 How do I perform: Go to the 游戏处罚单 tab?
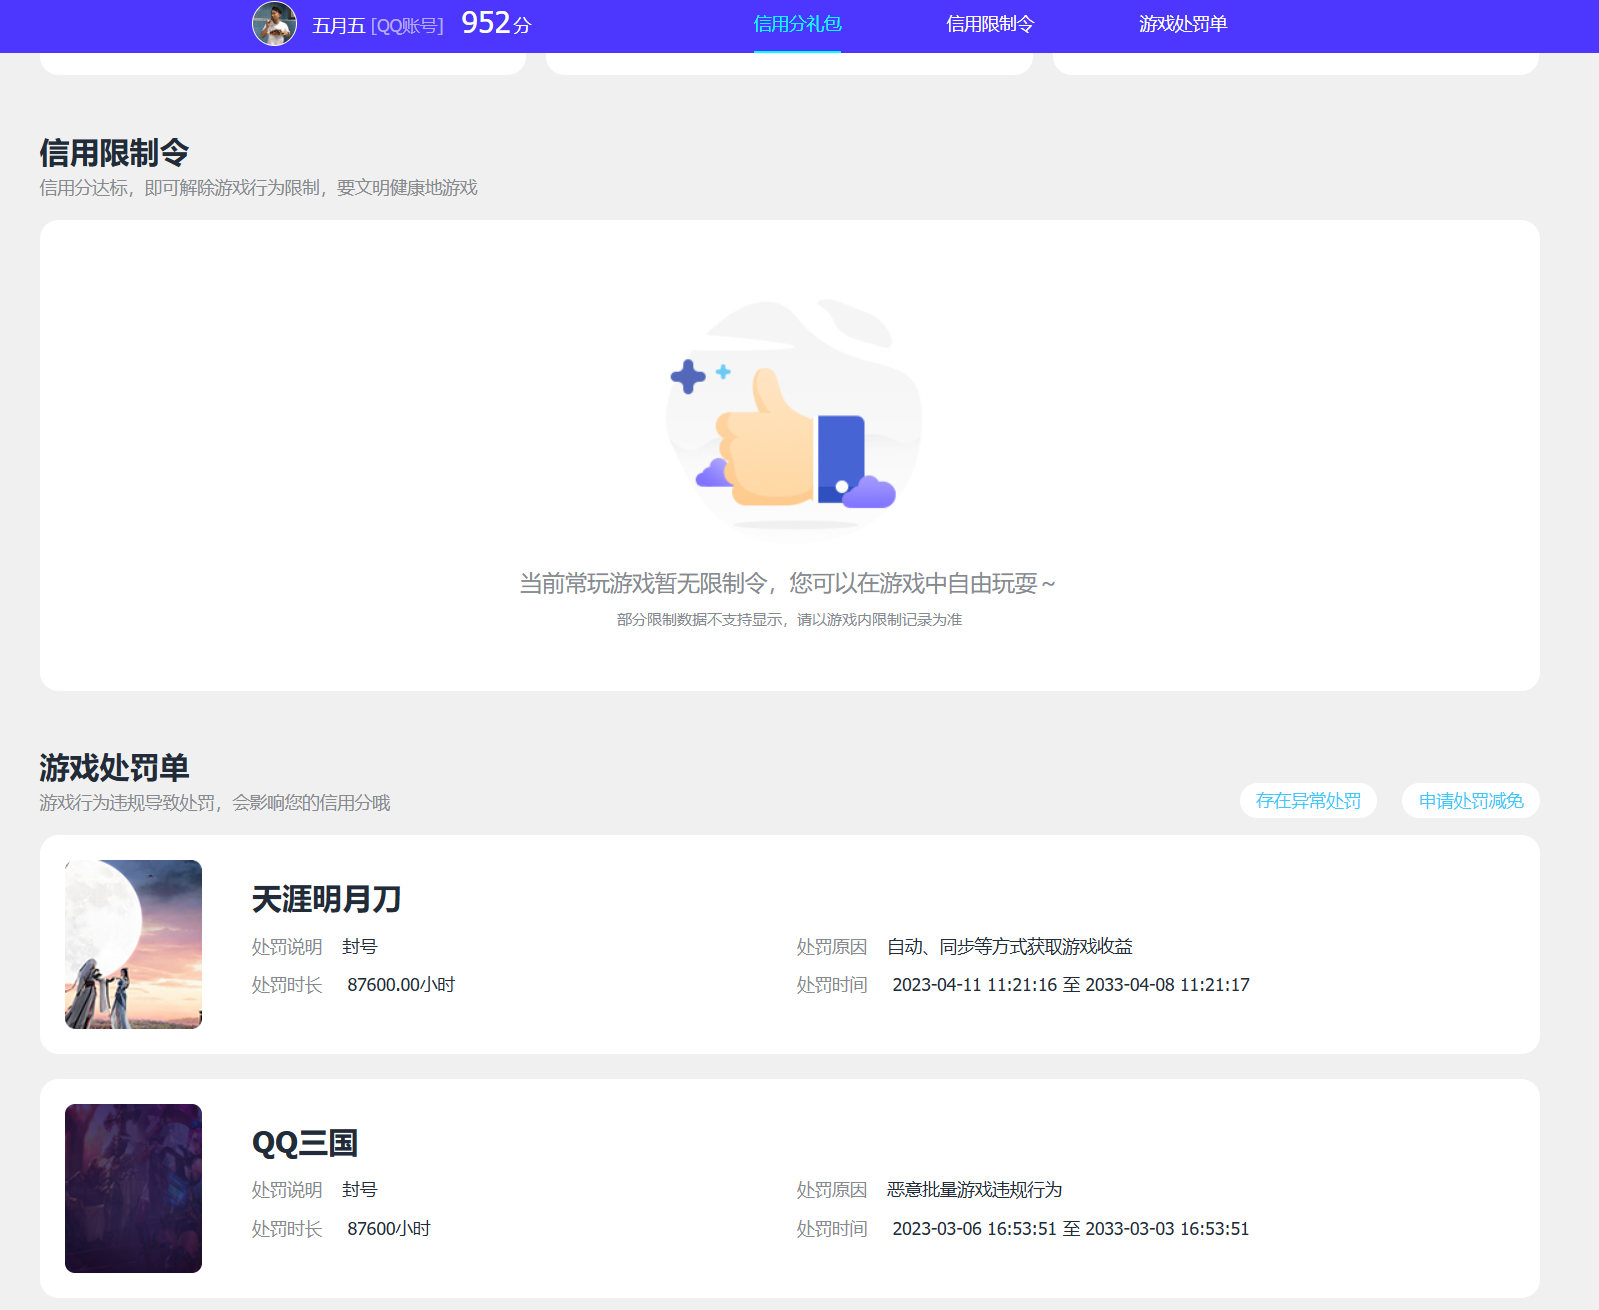pos(1183,24)
